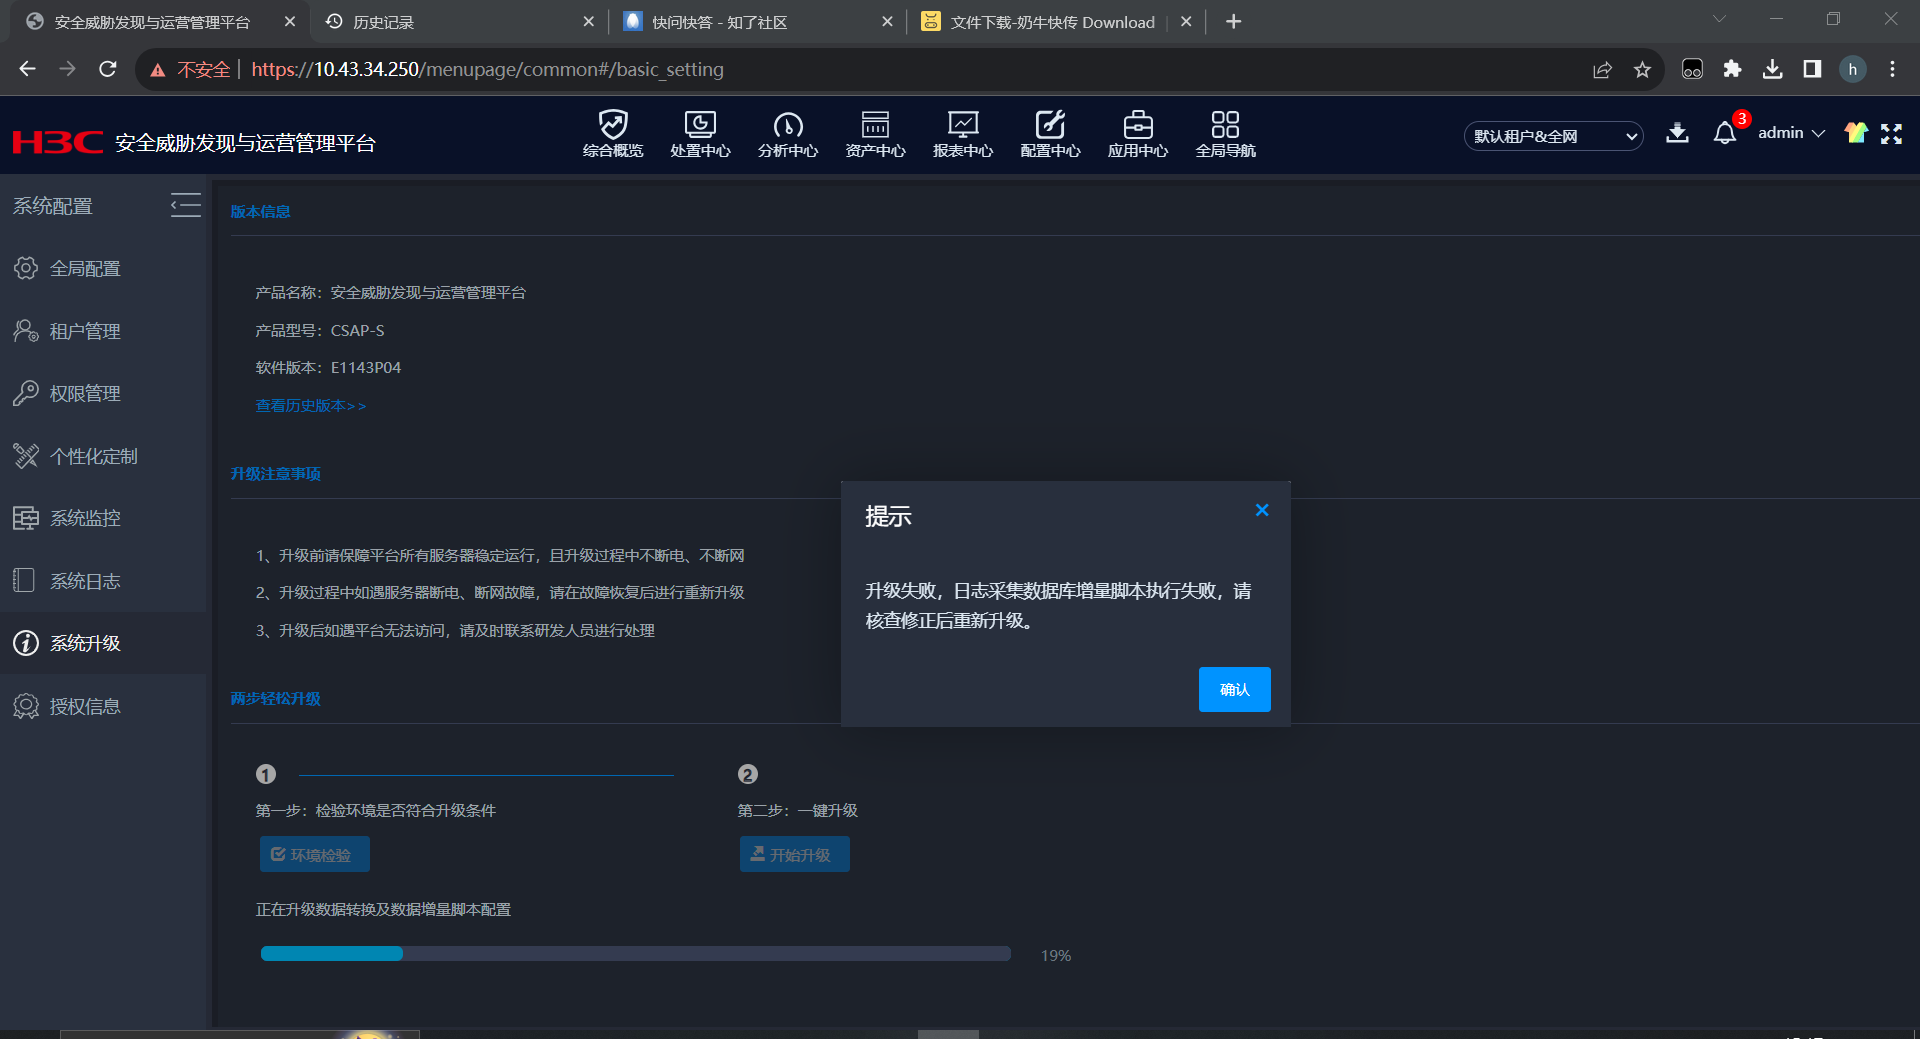Click the 确认 button in the dialog

tap(1234, 689)
